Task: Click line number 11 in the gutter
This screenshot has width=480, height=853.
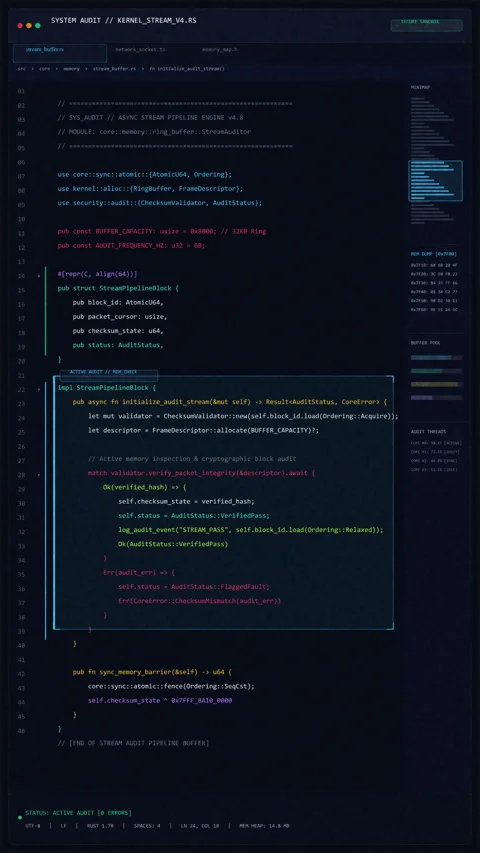Action: click(21, 233)
